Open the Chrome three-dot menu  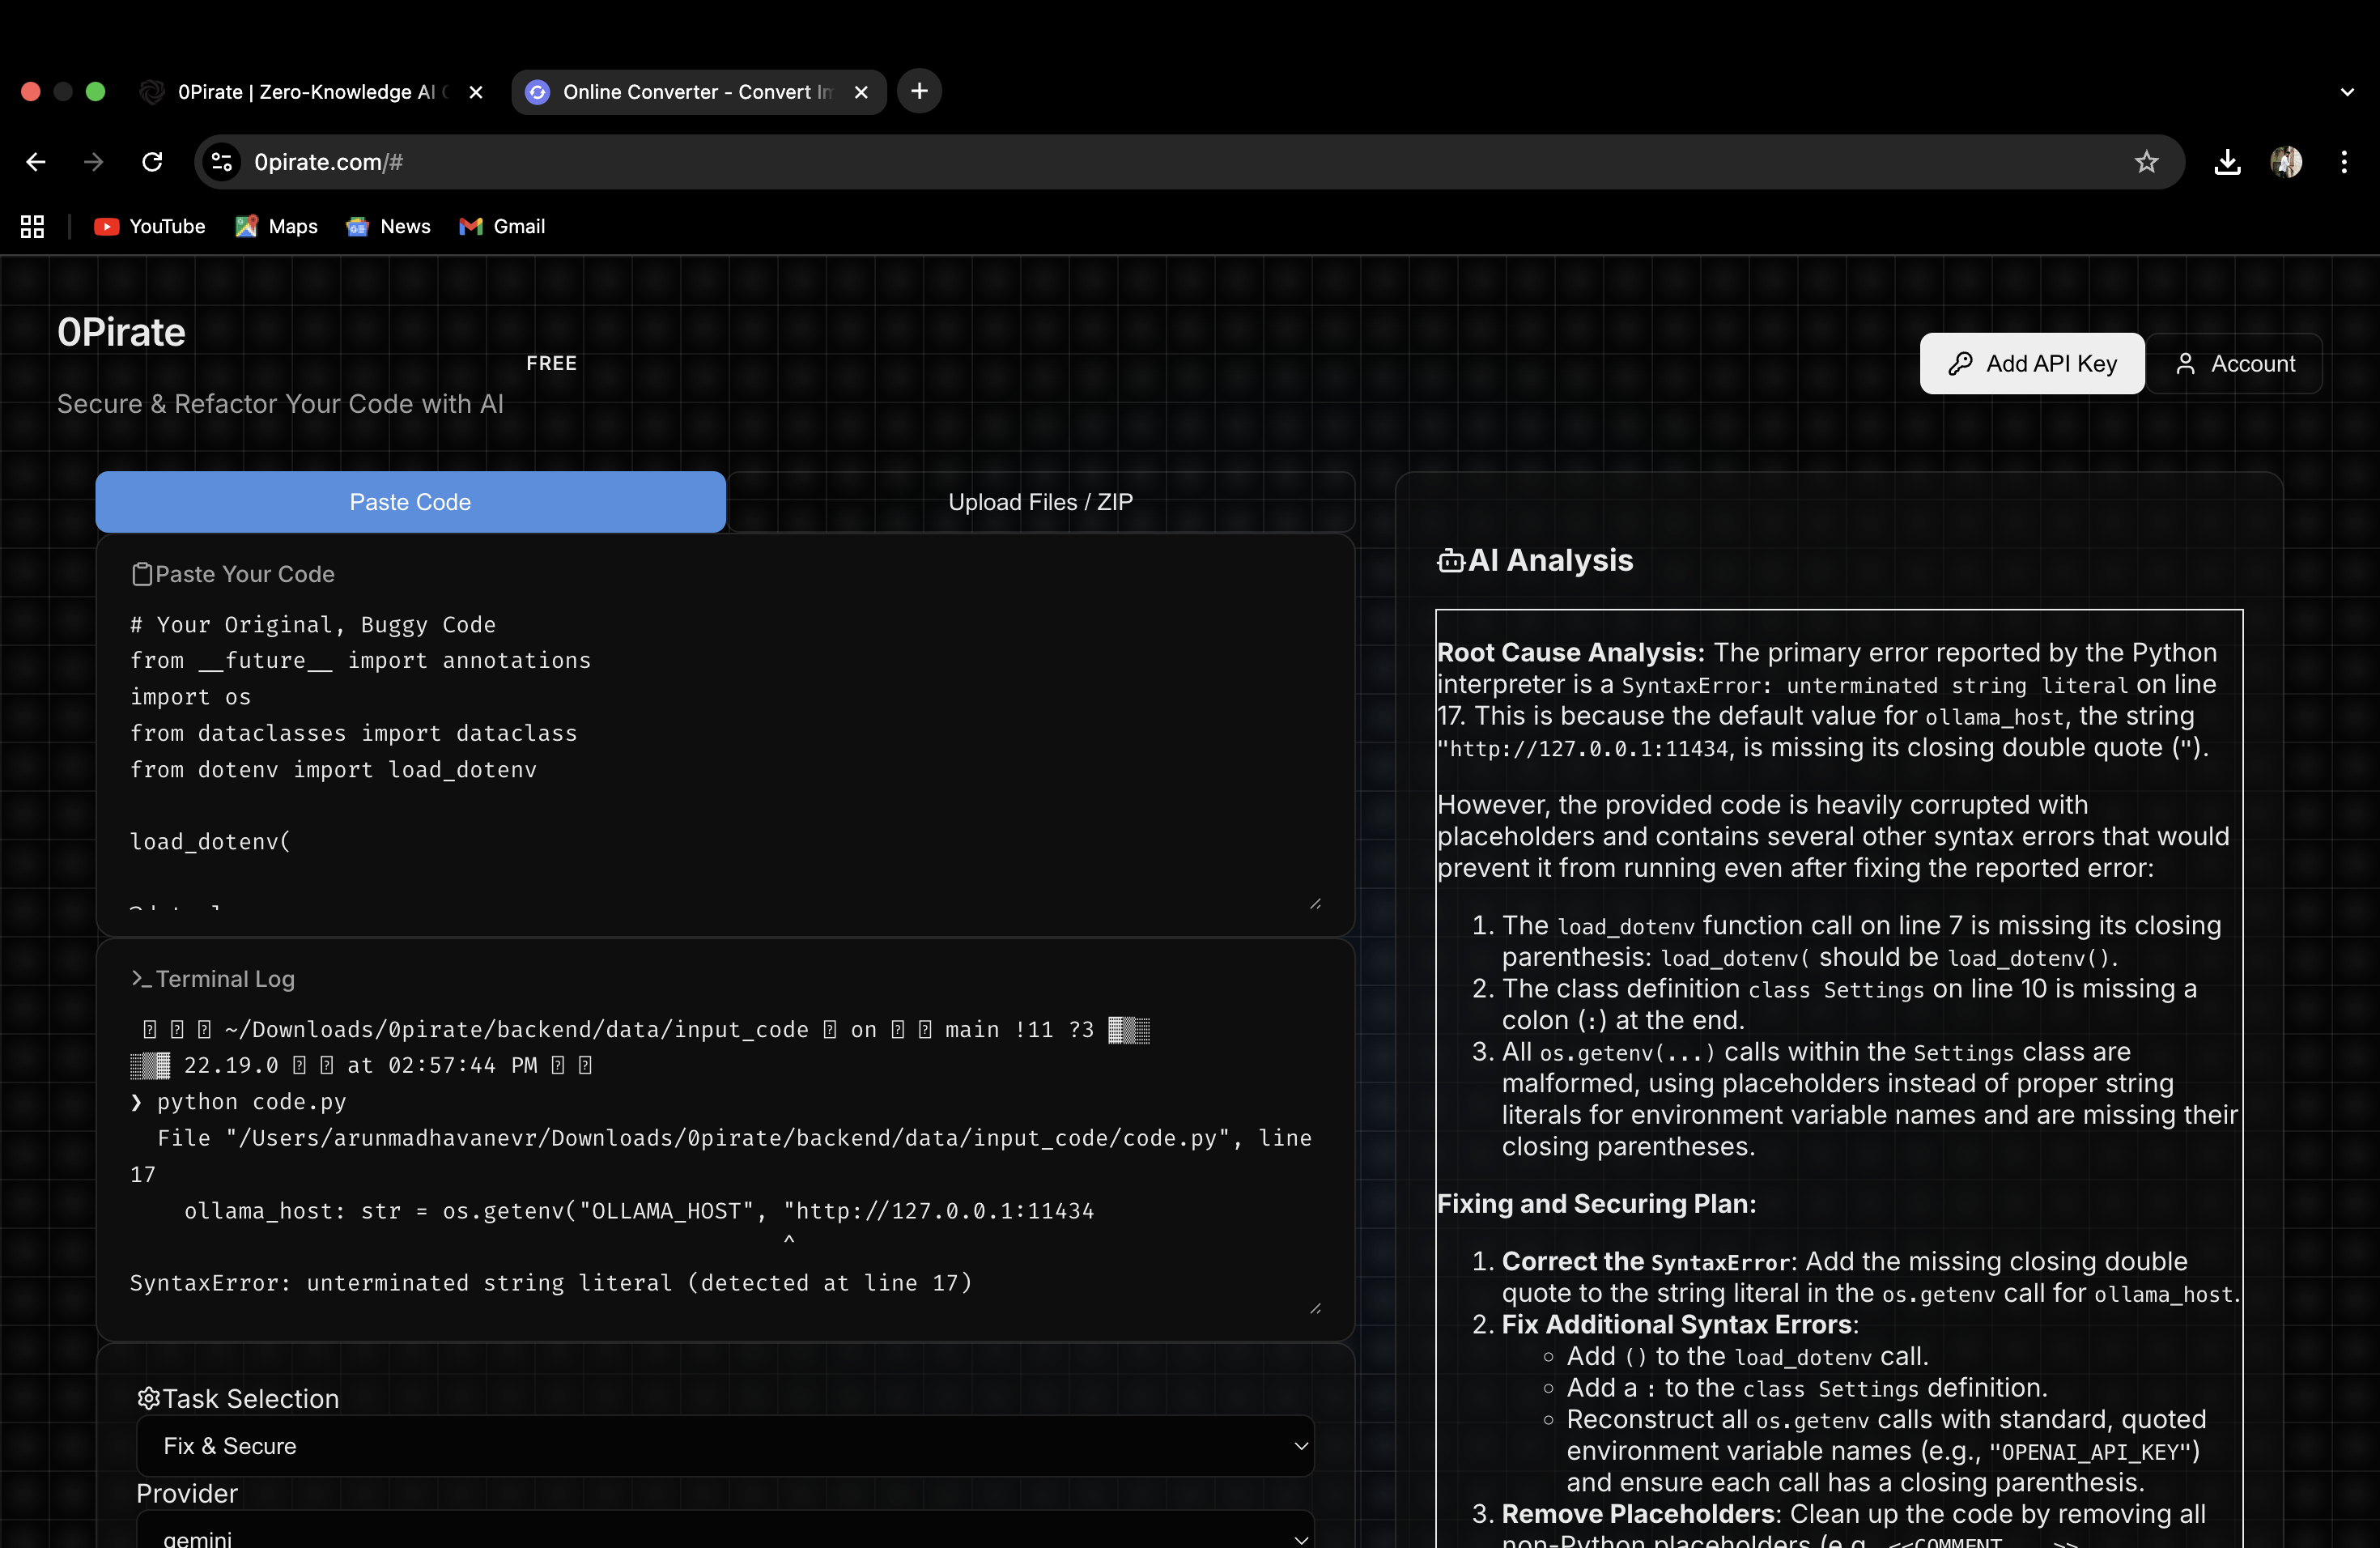pos(2344,162)
